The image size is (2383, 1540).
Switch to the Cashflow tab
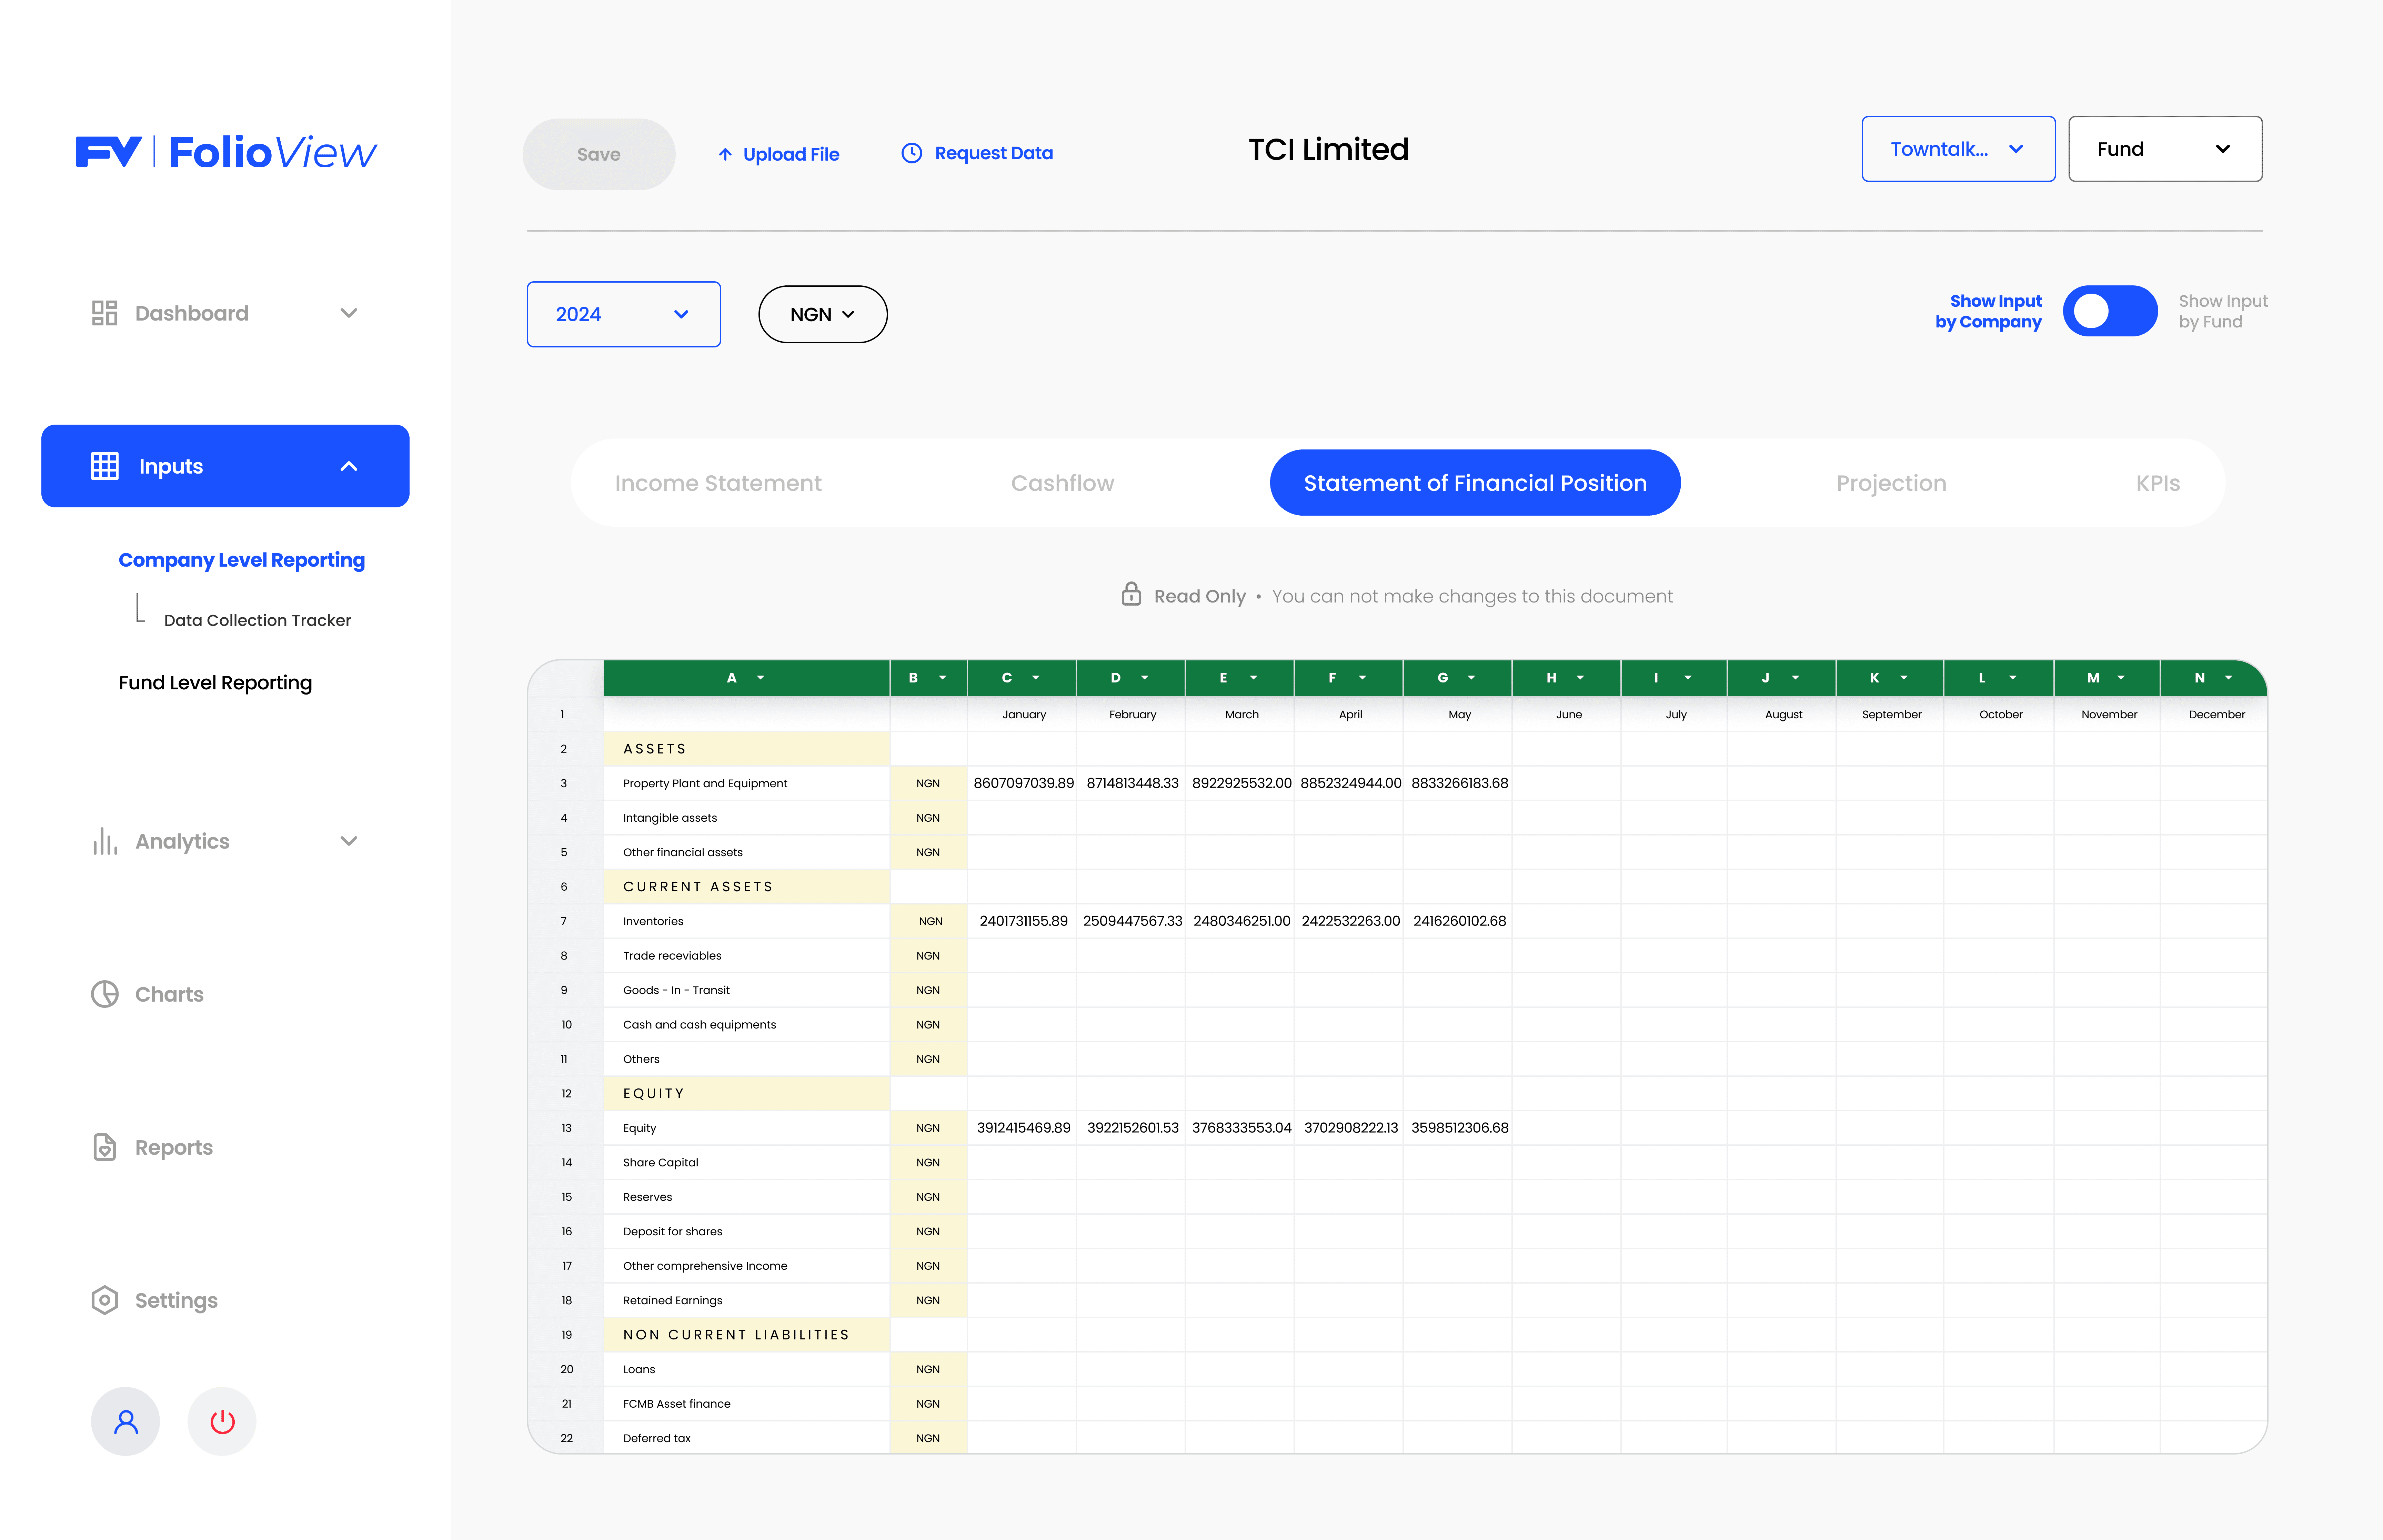1062,483
